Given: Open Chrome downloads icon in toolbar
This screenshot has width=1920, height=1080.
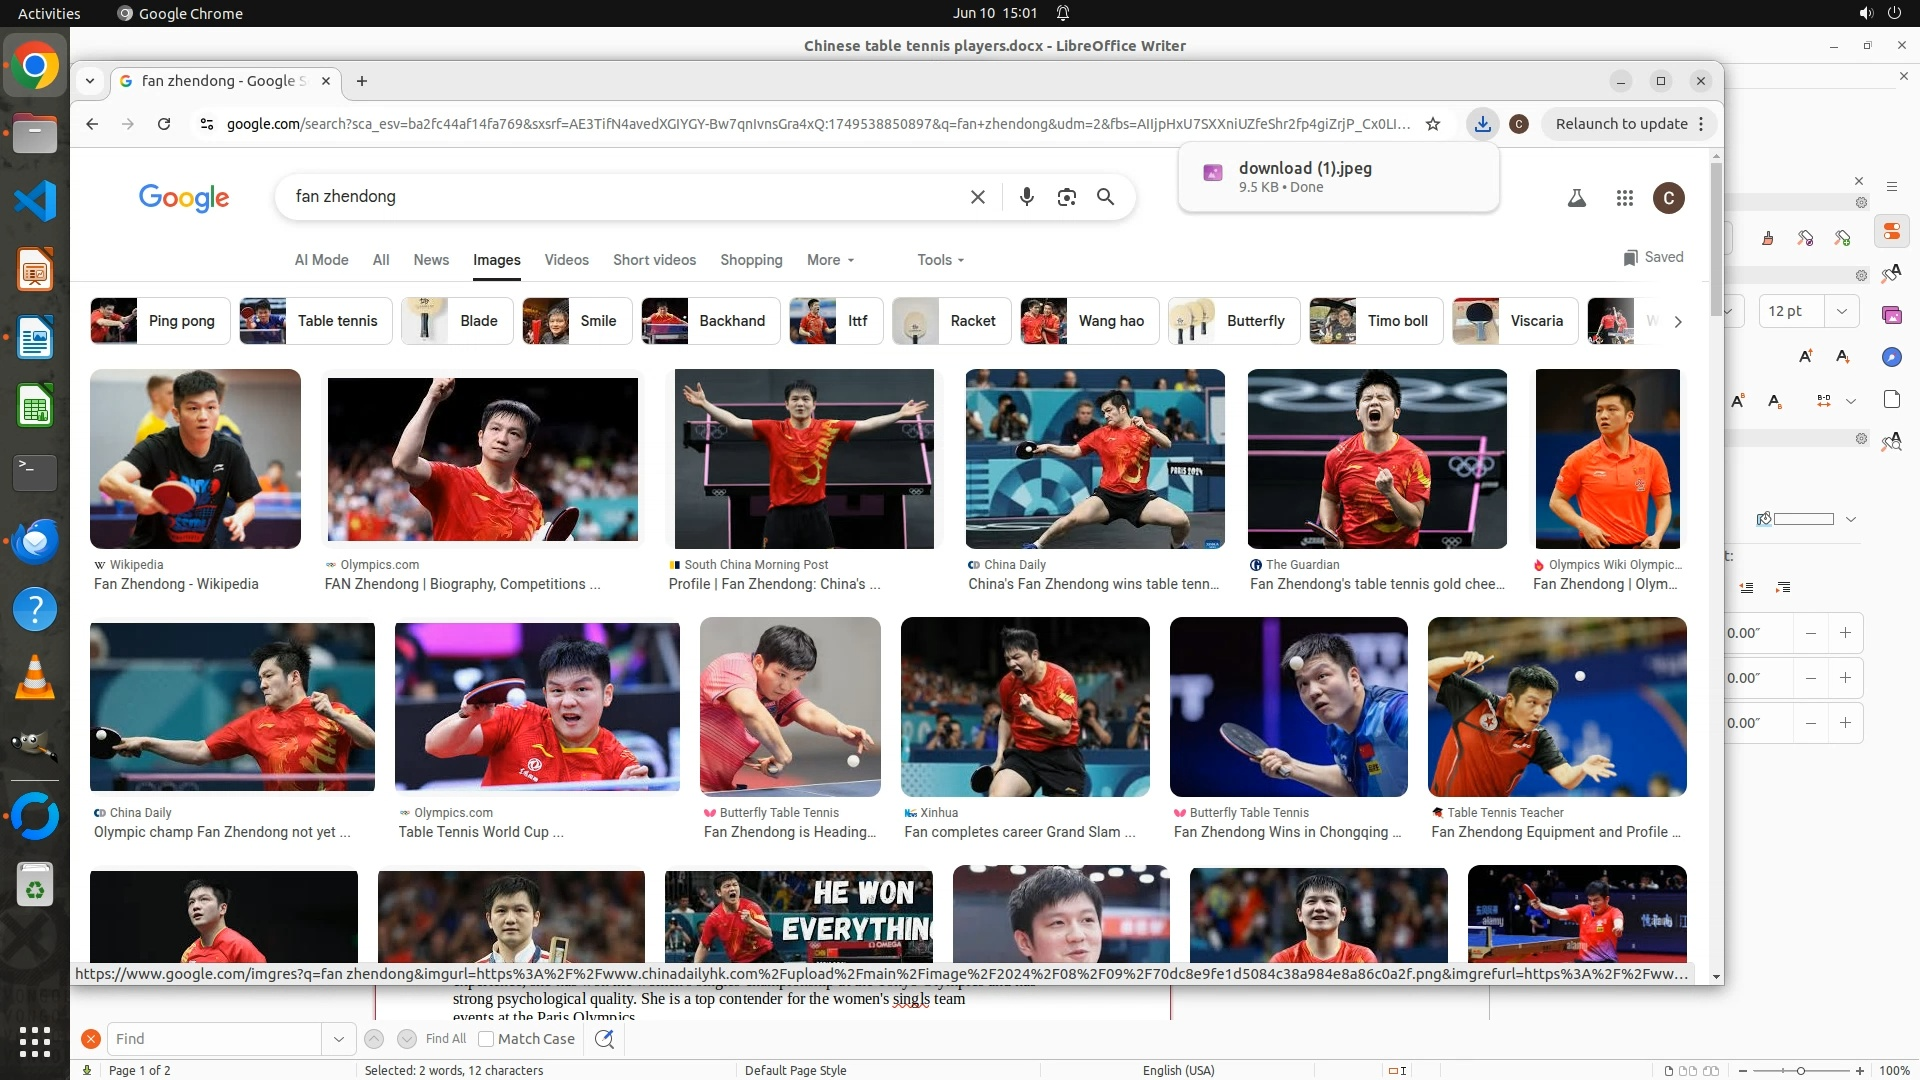Looking at the screenshot, I should pyautogui.click(x=1482, y=124).
